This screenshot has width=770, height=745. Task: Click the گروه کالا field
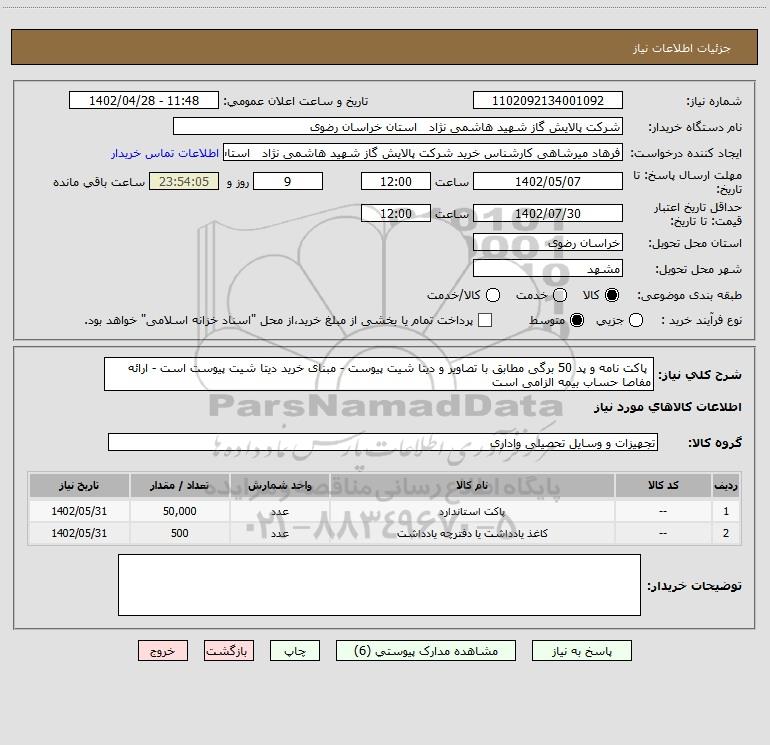click(382, 442)
